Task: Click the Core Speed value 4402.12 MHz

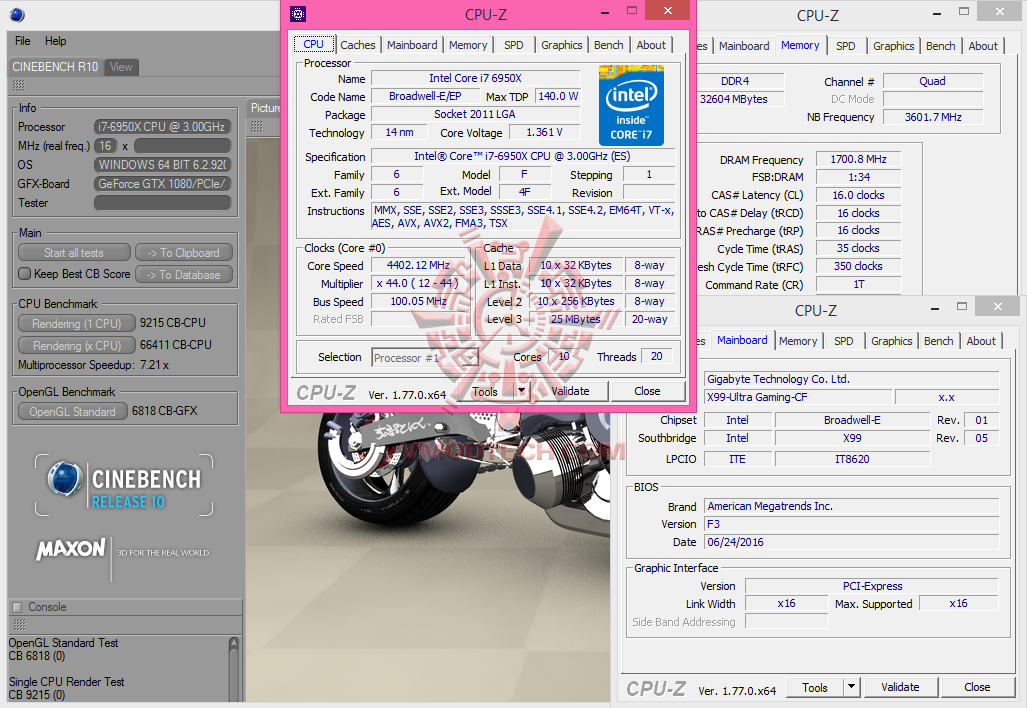Action: pyautogui.click(x=418, y=265)
